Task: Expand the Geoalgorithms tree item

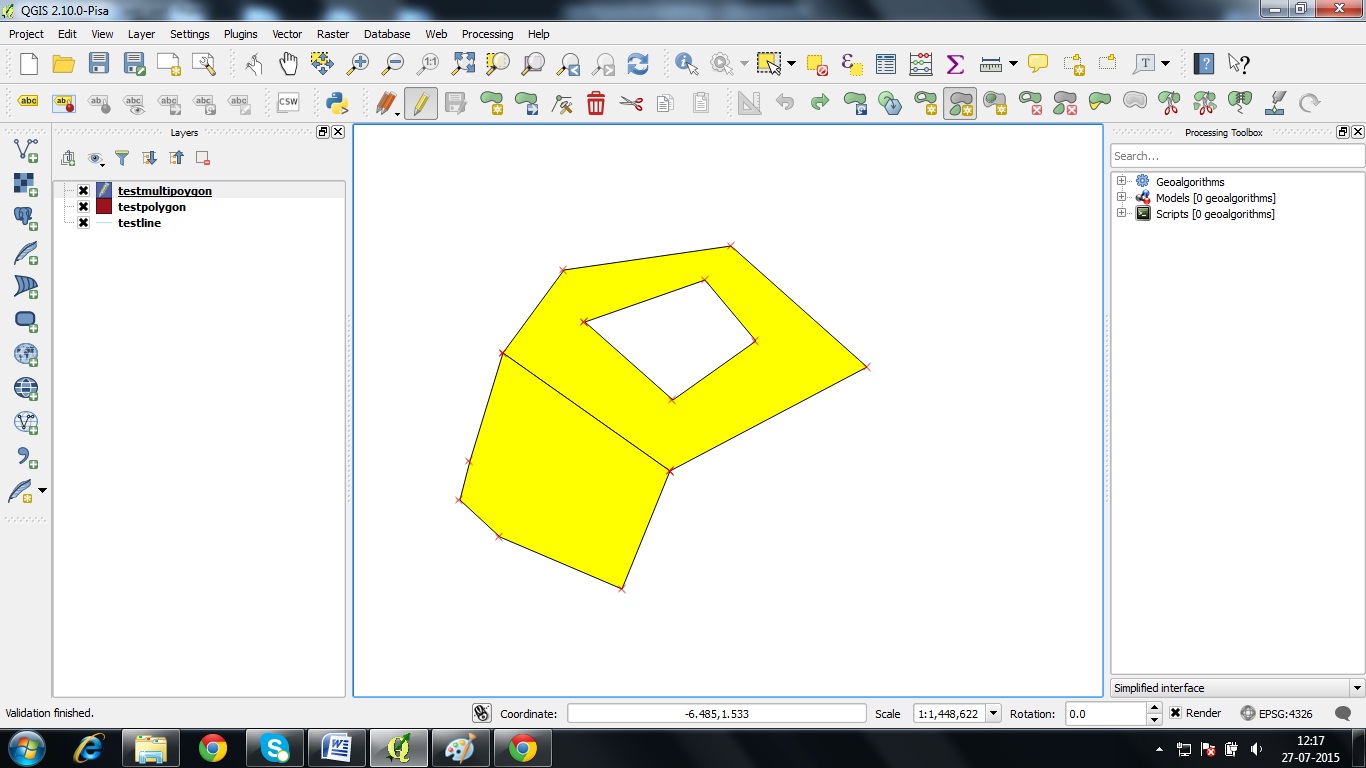Action: [1121, 181]
